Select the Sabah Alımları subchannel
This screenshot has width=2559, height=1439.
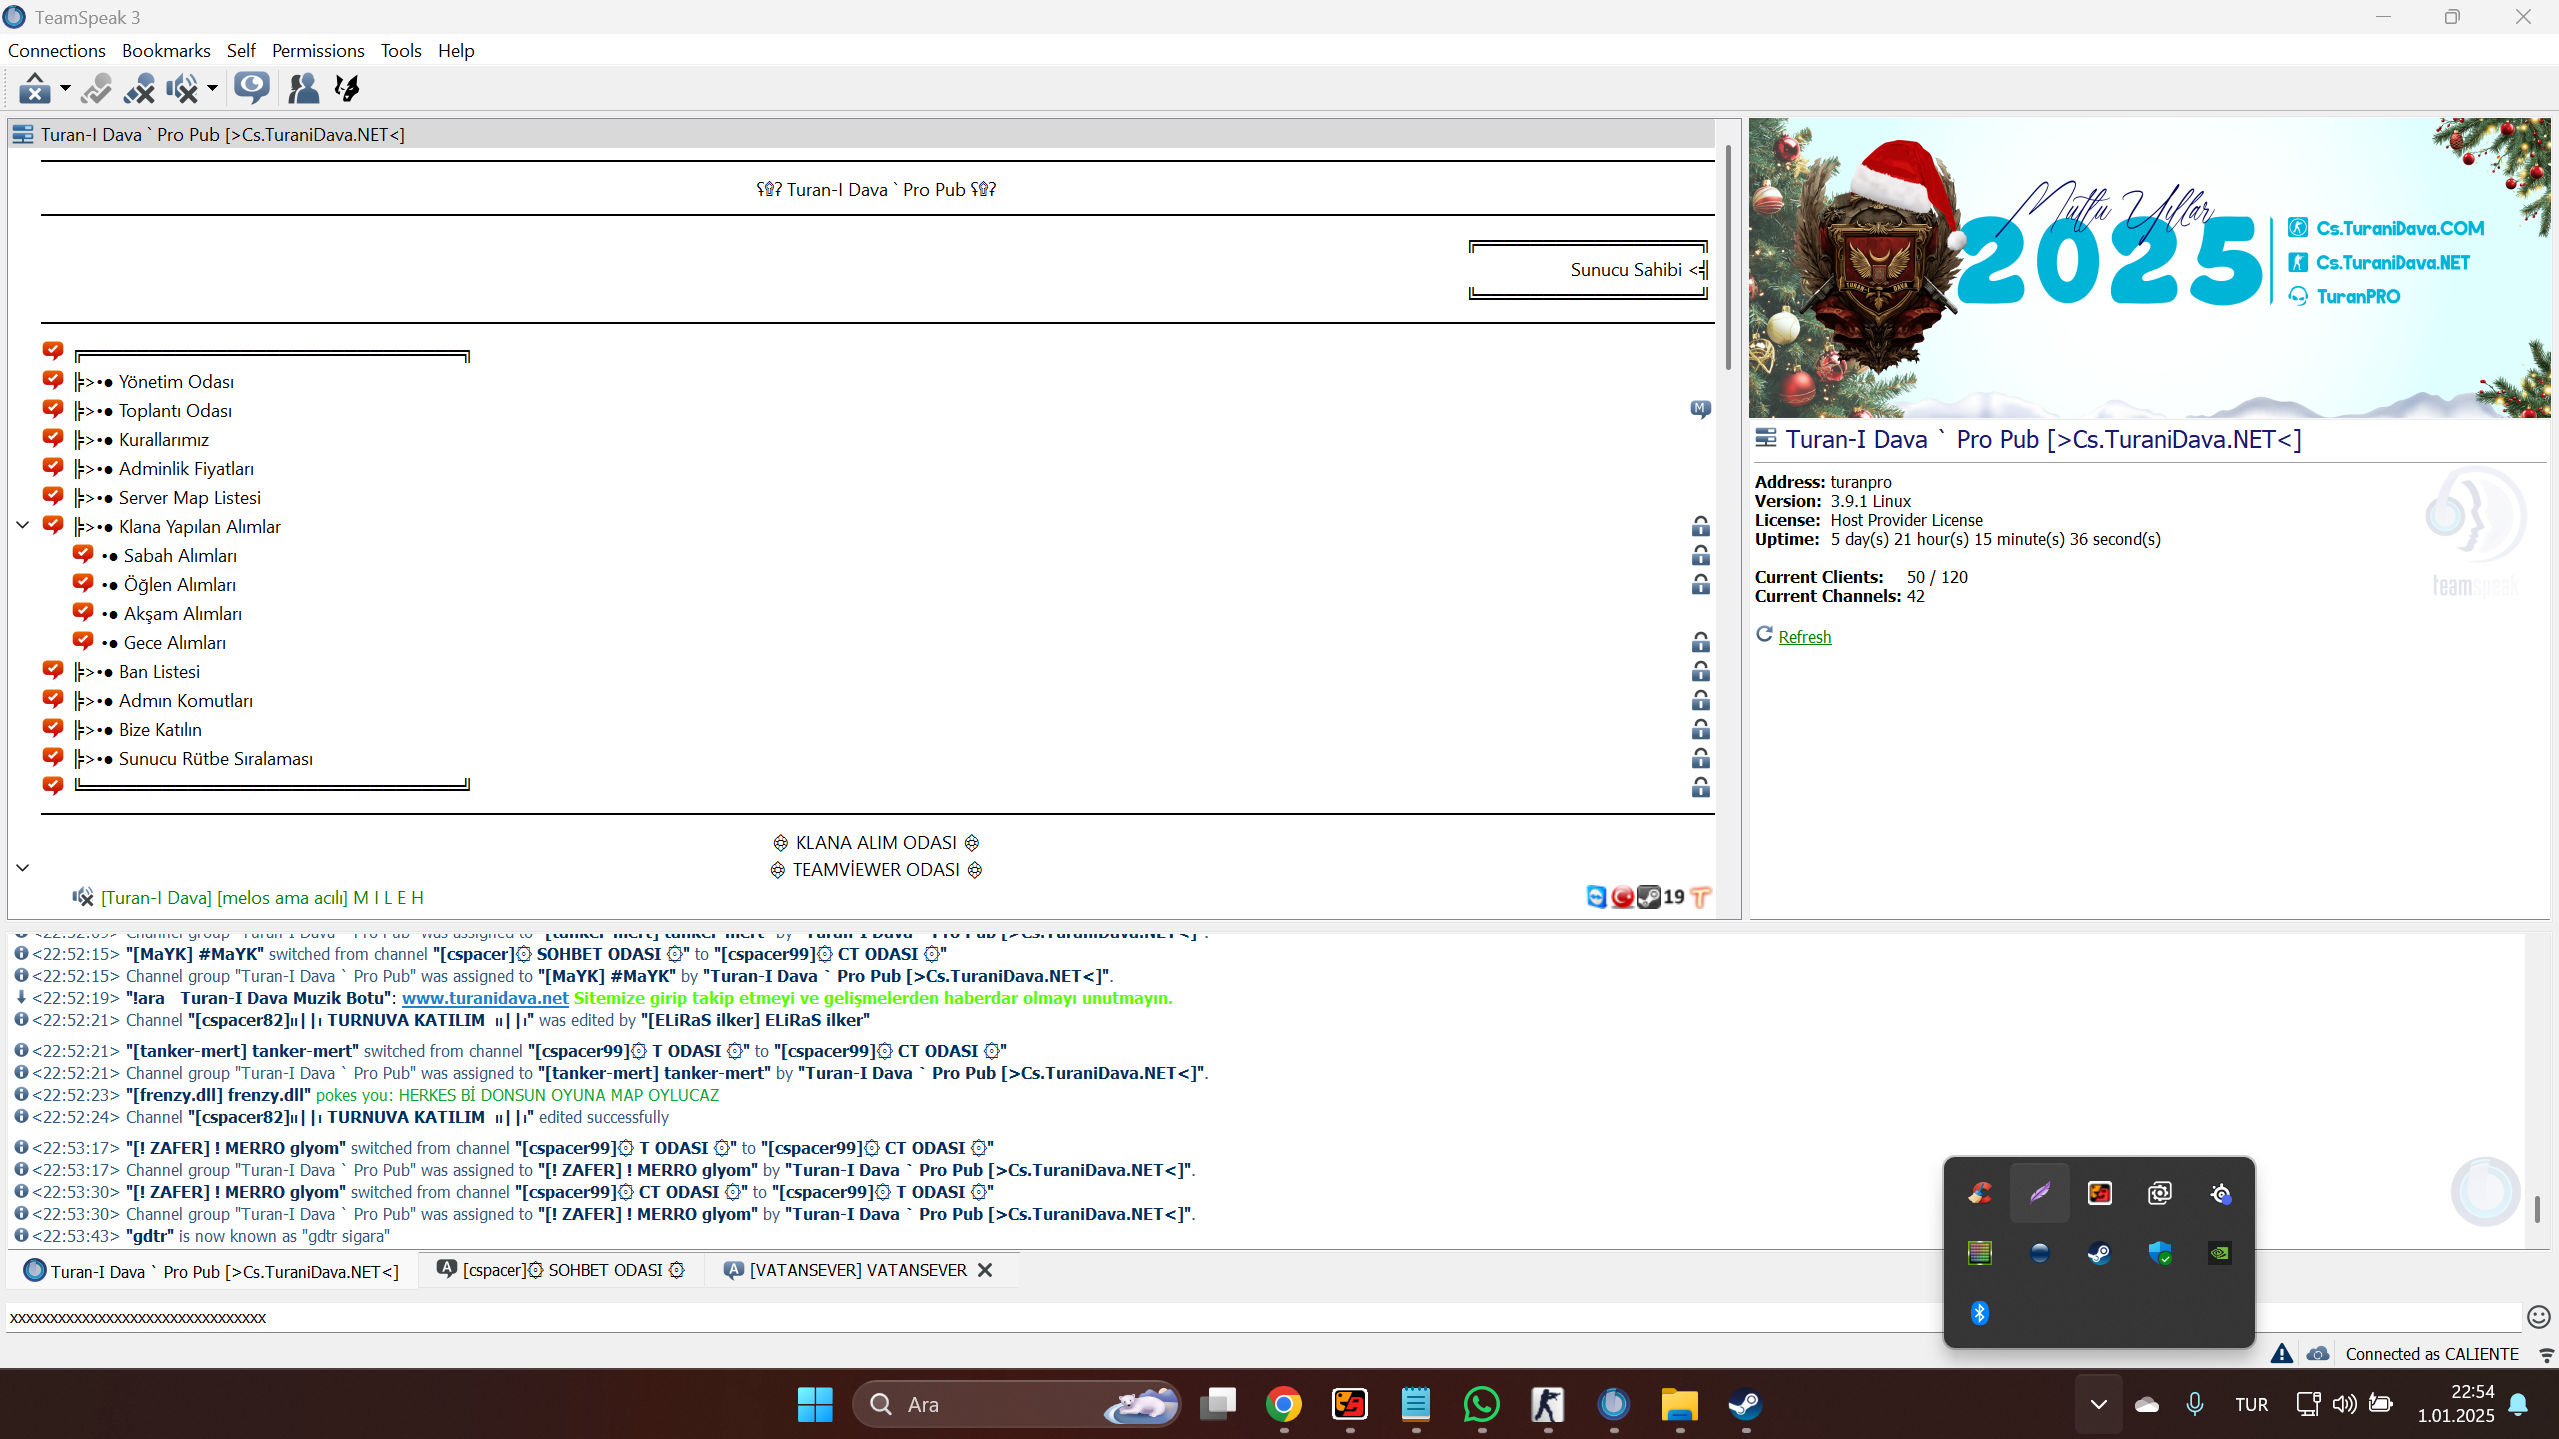180,555
